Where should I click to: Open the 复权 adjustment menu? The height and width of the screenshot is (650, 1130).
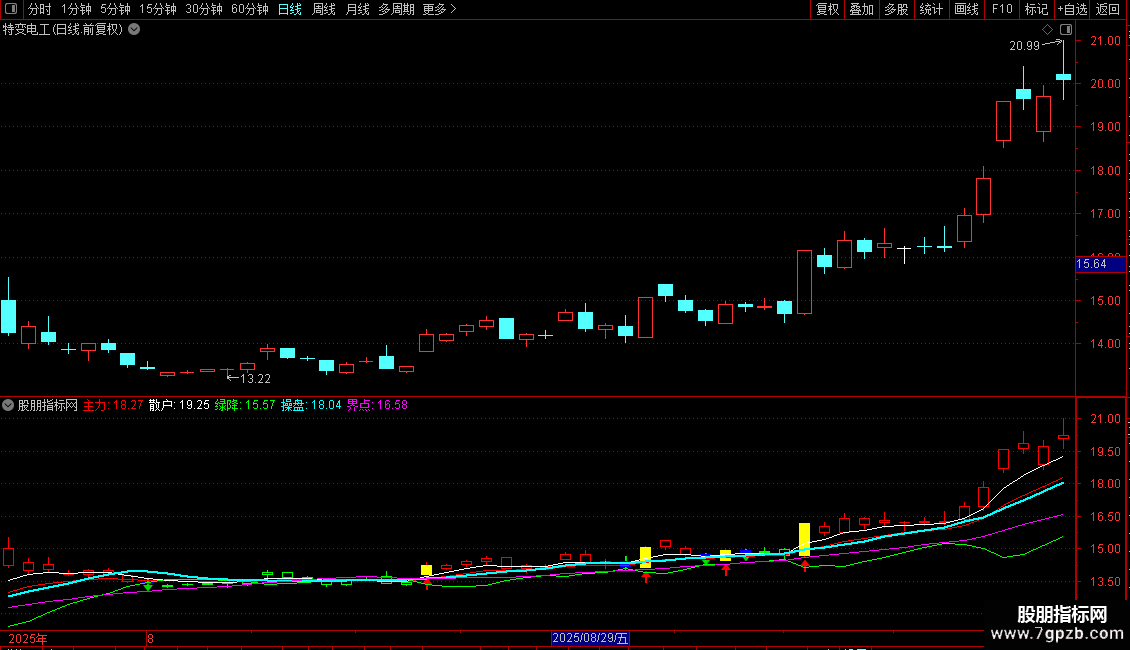click(x=827, y=9)
